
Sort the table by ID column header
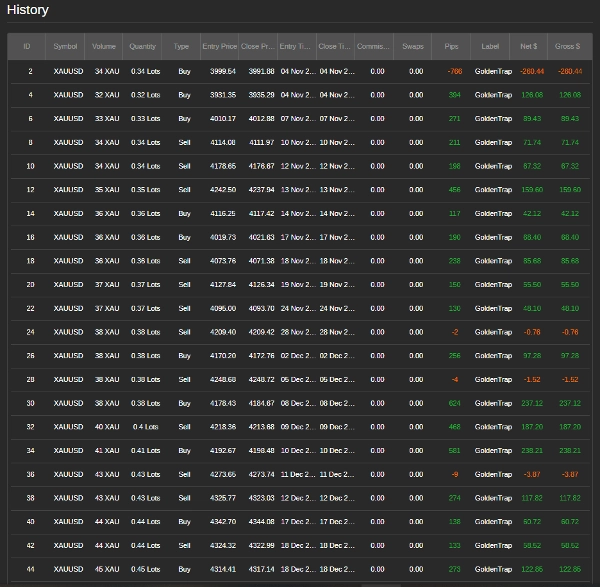point(27,46)
